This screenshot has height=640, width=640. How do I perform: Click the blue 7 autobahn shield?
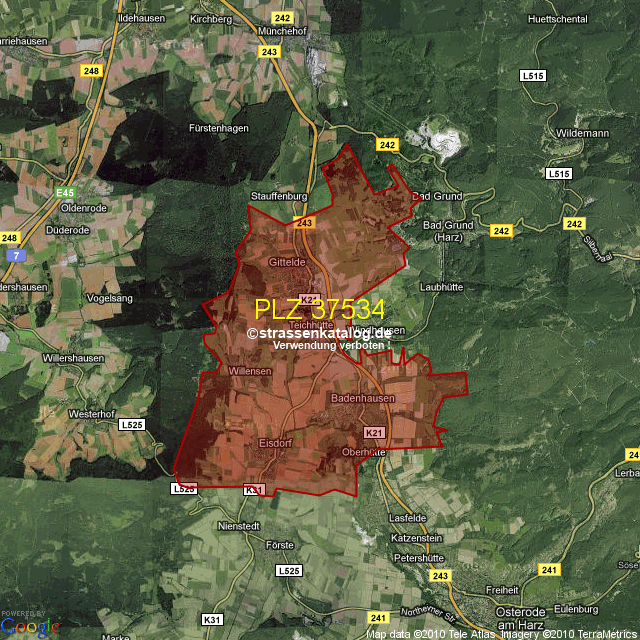click(x=16, y=255)
